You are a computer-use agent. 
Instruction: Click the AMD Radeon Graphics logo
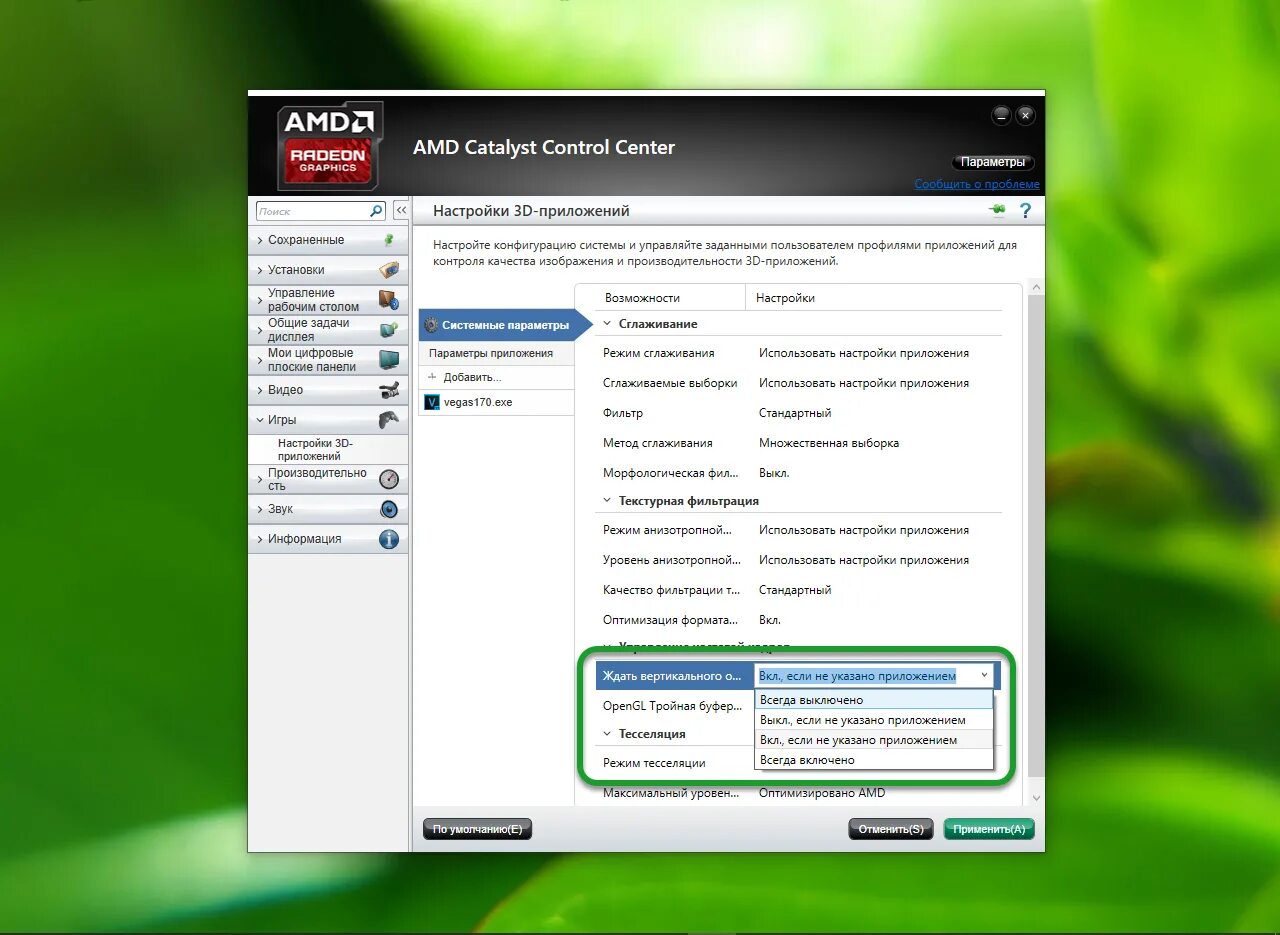click(328, 146)
